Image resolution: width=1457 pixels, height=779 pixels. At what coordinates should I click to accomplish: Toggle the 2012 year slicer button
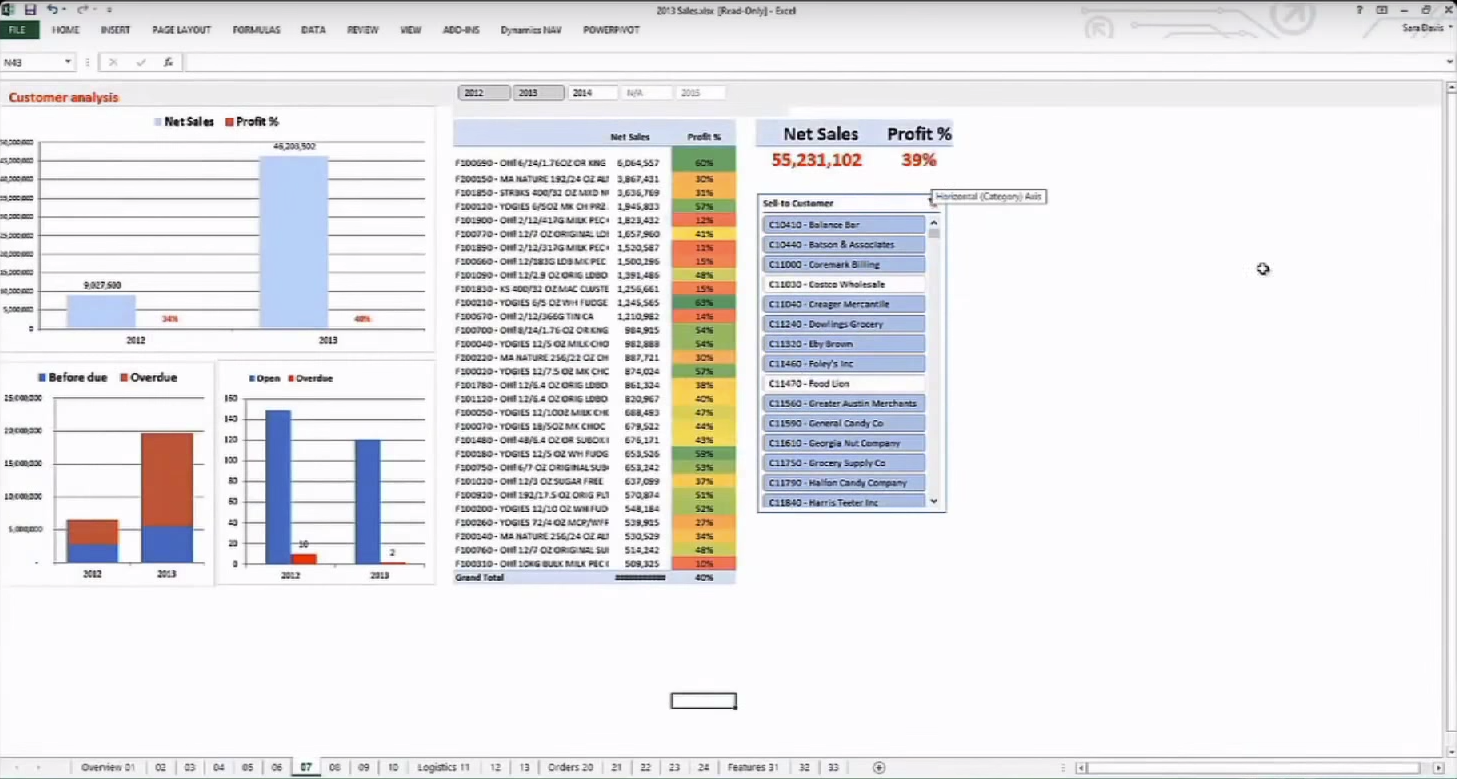coord(484,93)
